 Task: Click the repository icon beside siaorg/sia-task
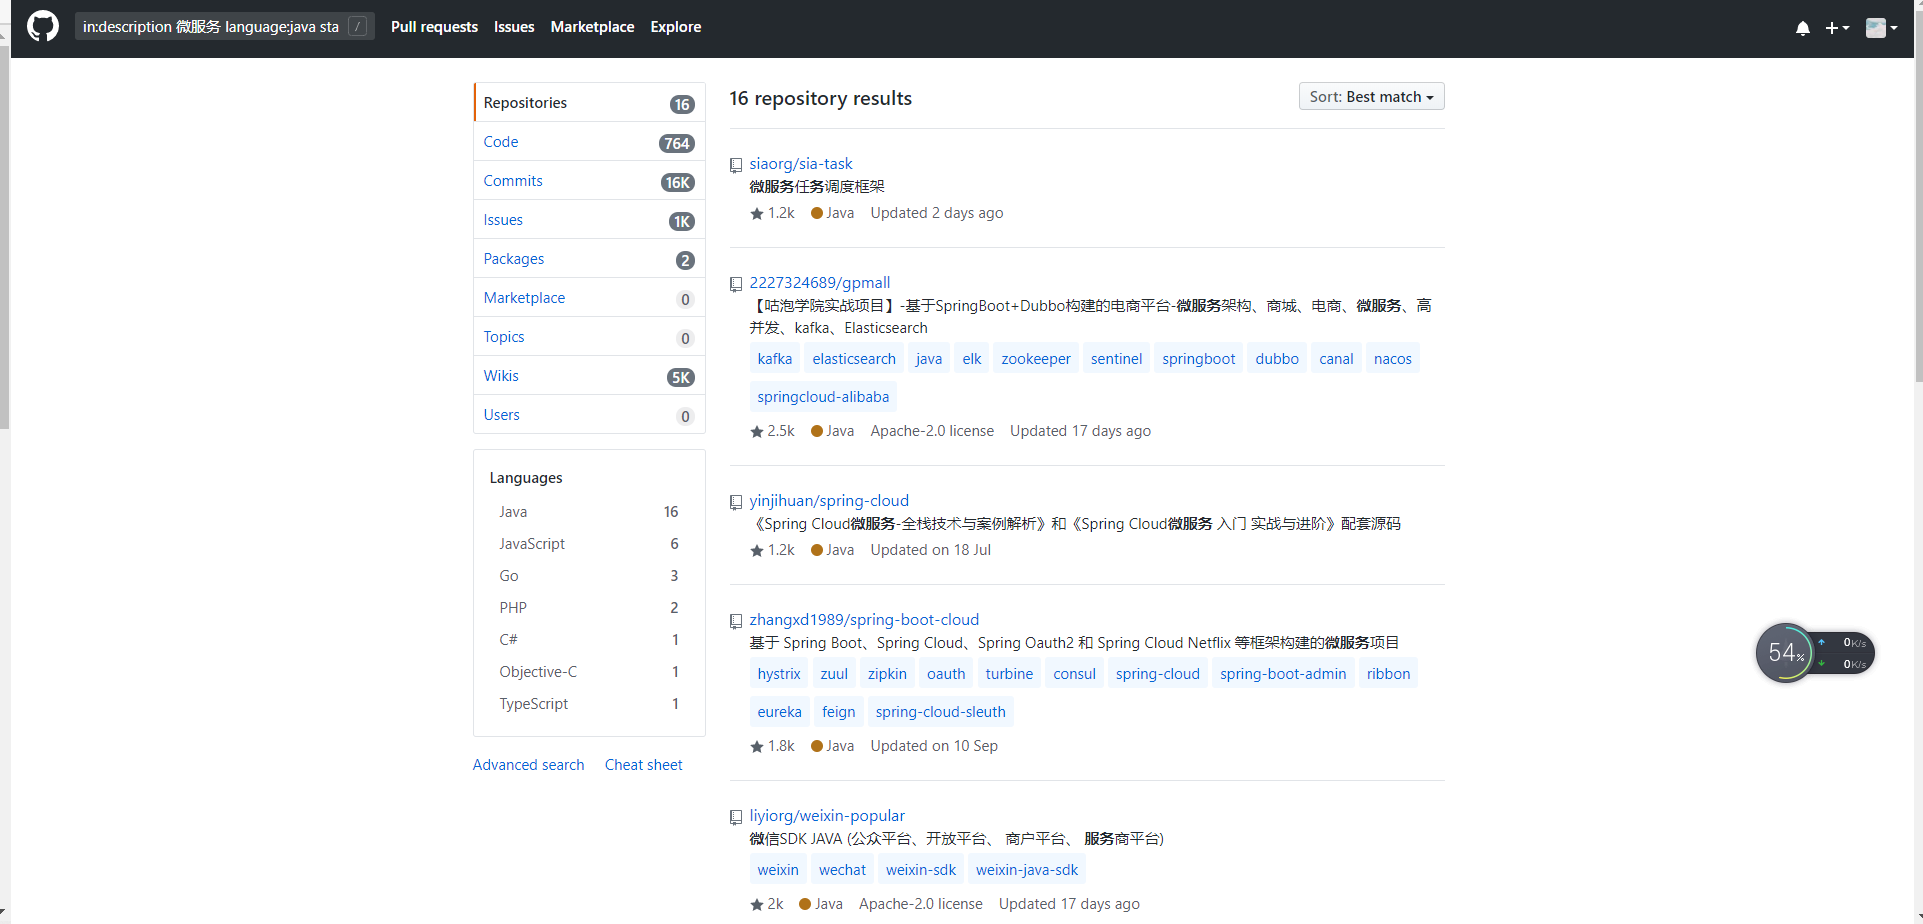point(736,165)
